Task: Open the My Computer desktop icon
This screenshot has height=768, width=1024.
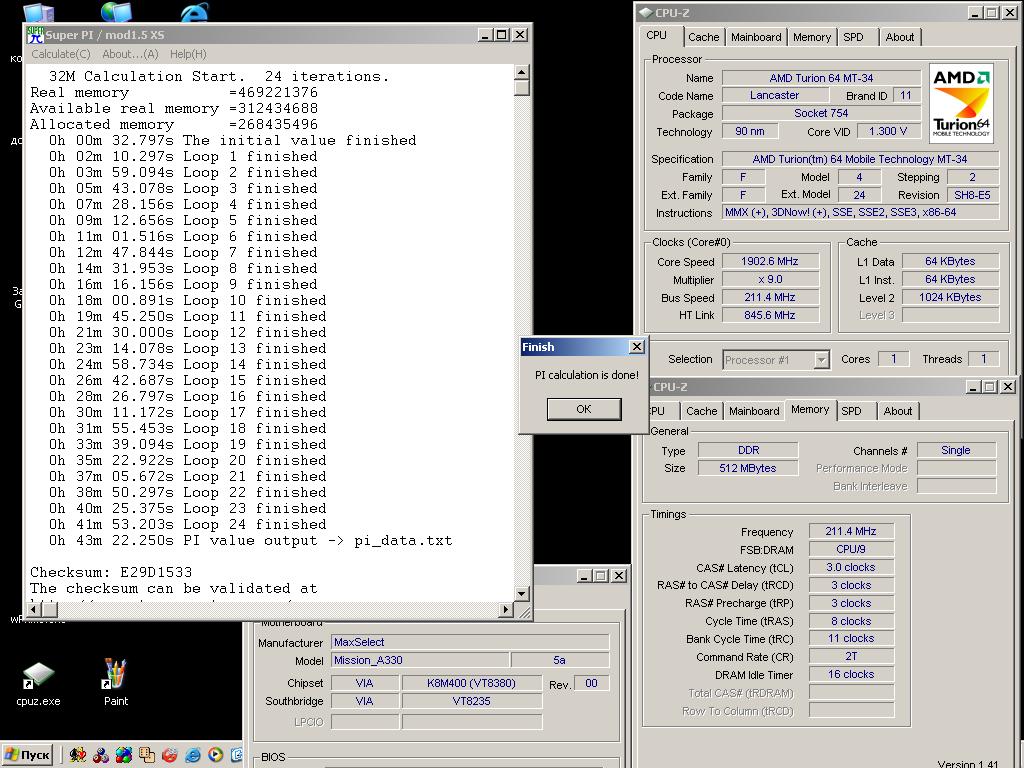Action: 38,11
